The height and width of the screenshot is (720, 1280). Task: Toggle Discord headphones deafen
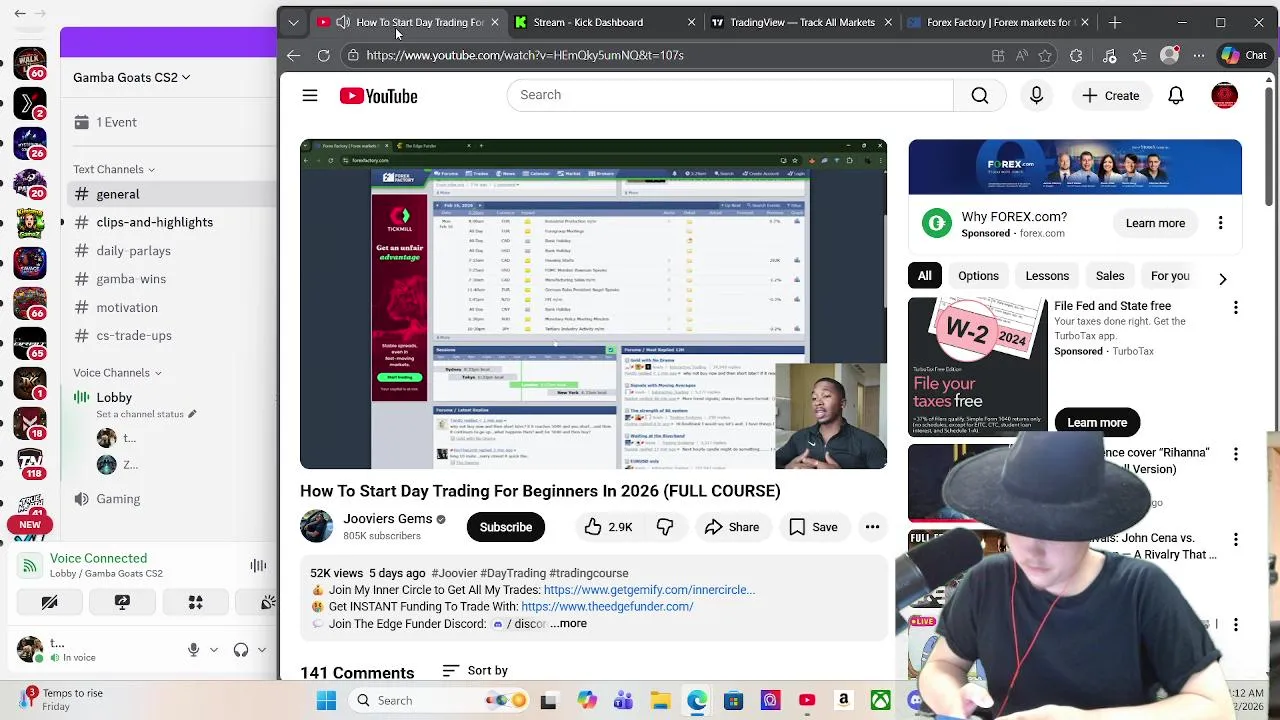point(240,649)
